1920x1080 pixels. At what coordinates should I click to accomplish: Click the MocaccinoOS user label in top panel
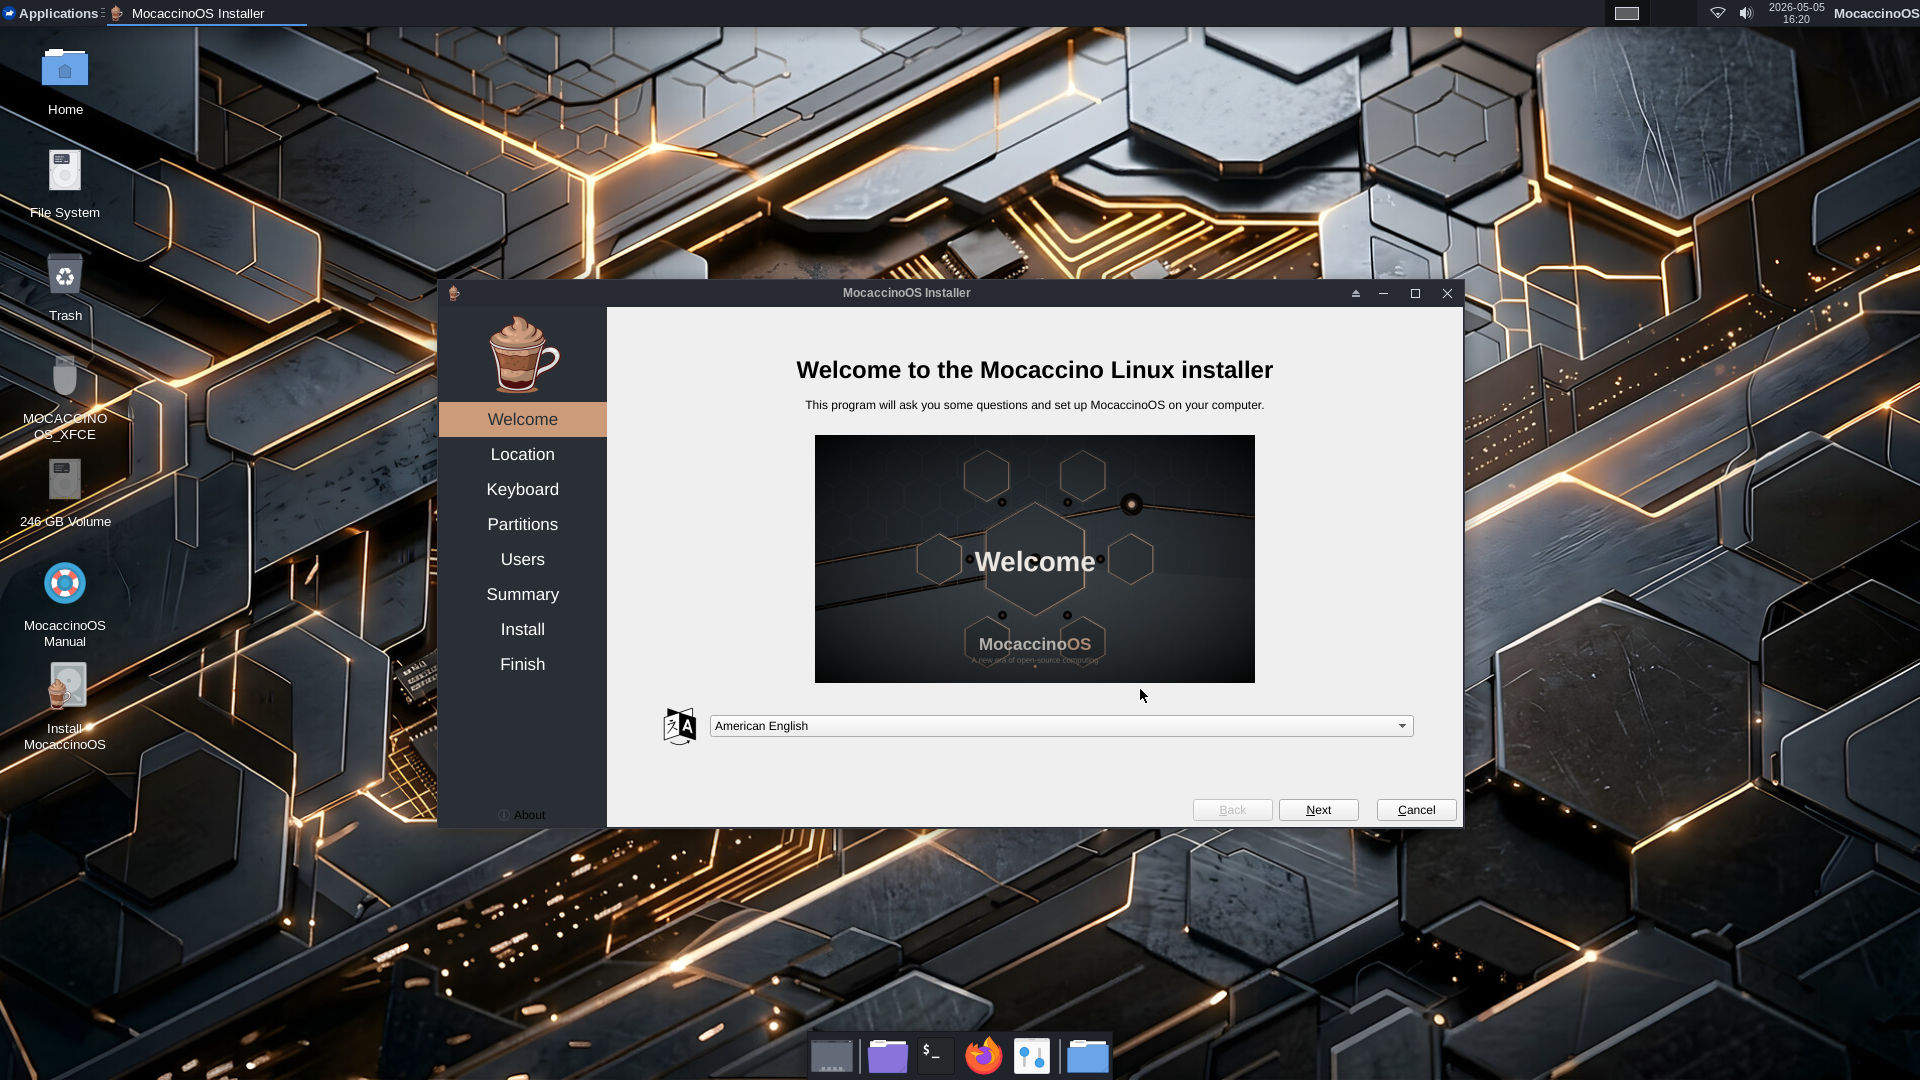[x=1876, y=13]
